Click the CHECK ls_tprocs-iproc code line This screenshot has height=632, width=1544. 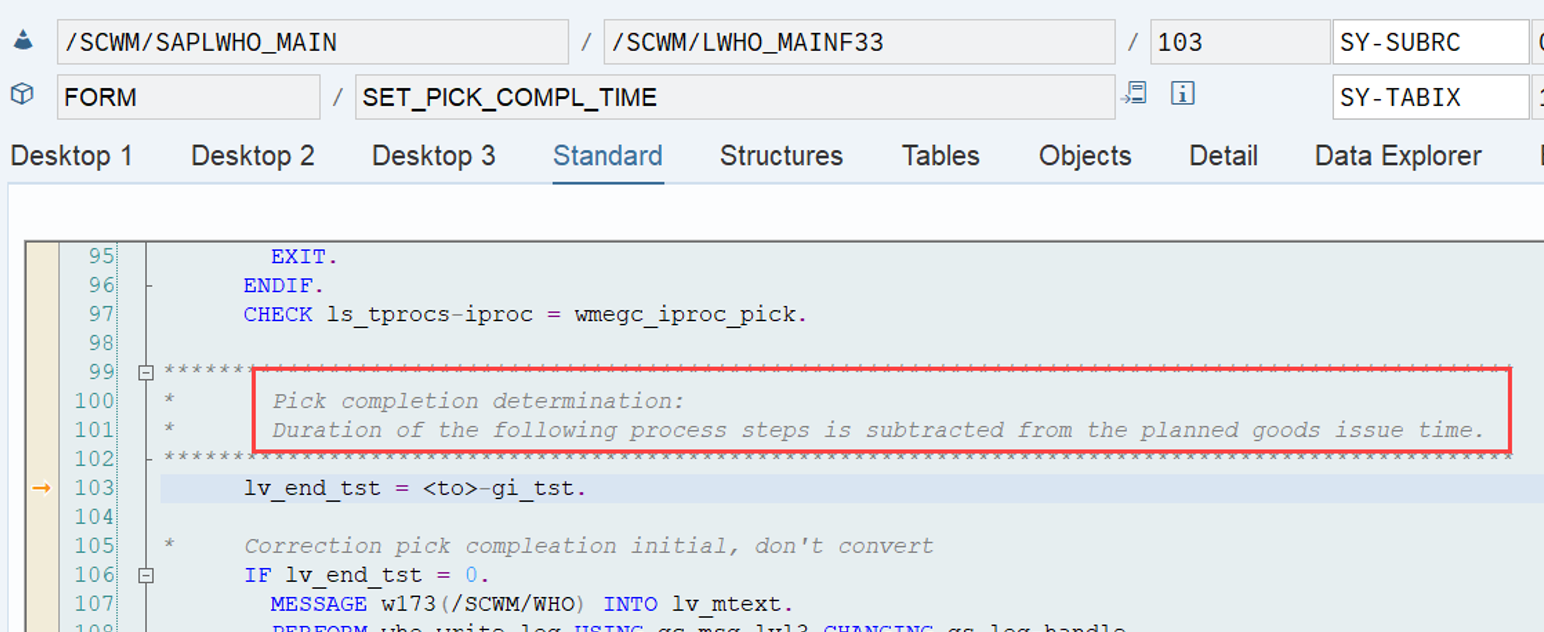pos(524,315)
